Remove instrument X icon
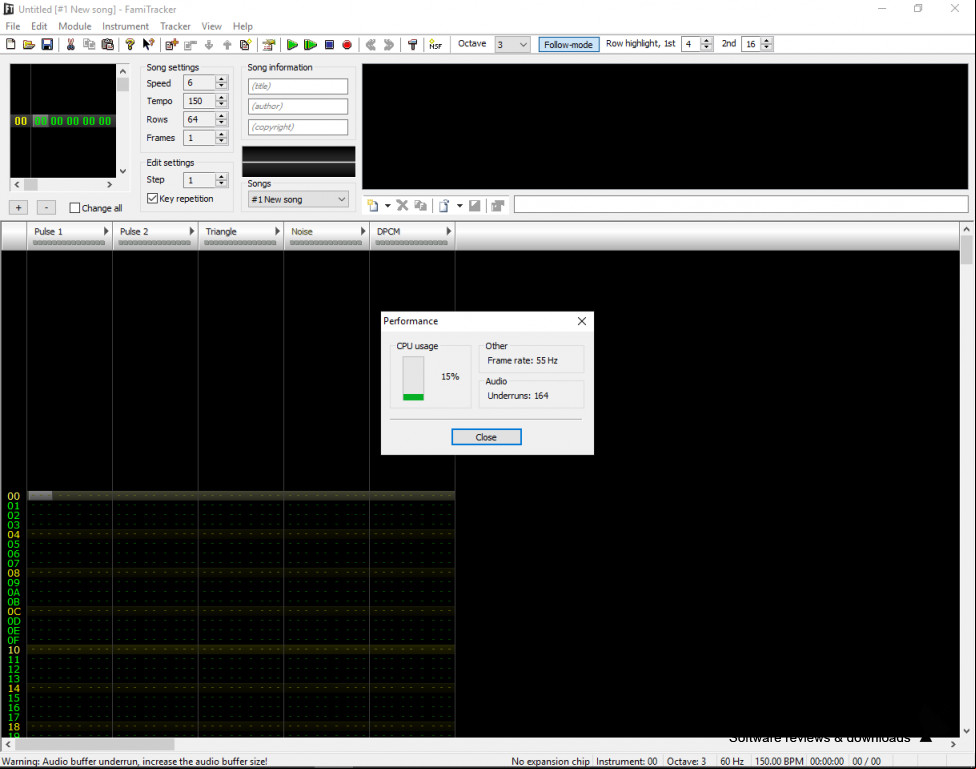This screenshot has height=769, width=976. click(x=402, y=205)
